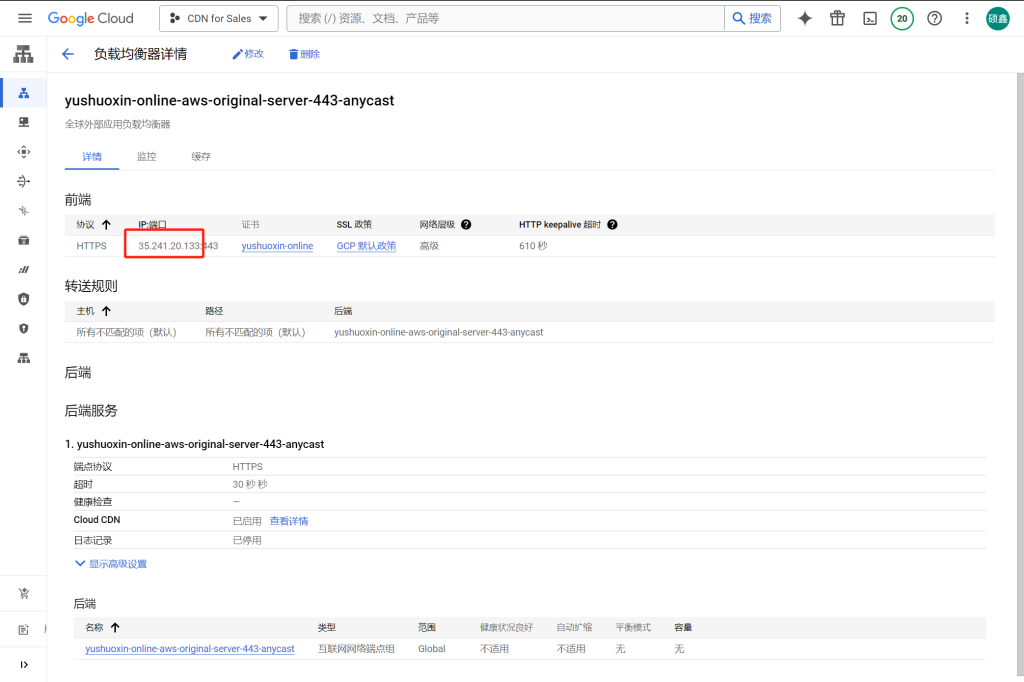Expand 显示高级设置 section

(x=111, y=564)
